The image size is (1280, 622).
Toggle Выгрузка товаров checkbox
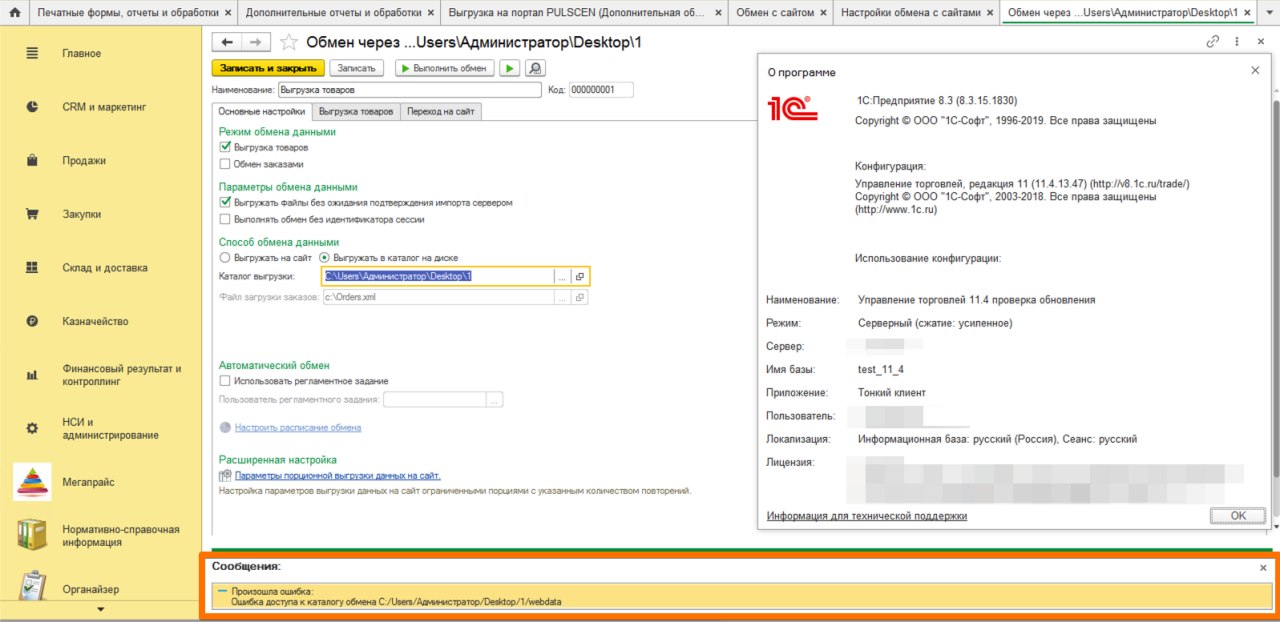[x=225, y=147]
